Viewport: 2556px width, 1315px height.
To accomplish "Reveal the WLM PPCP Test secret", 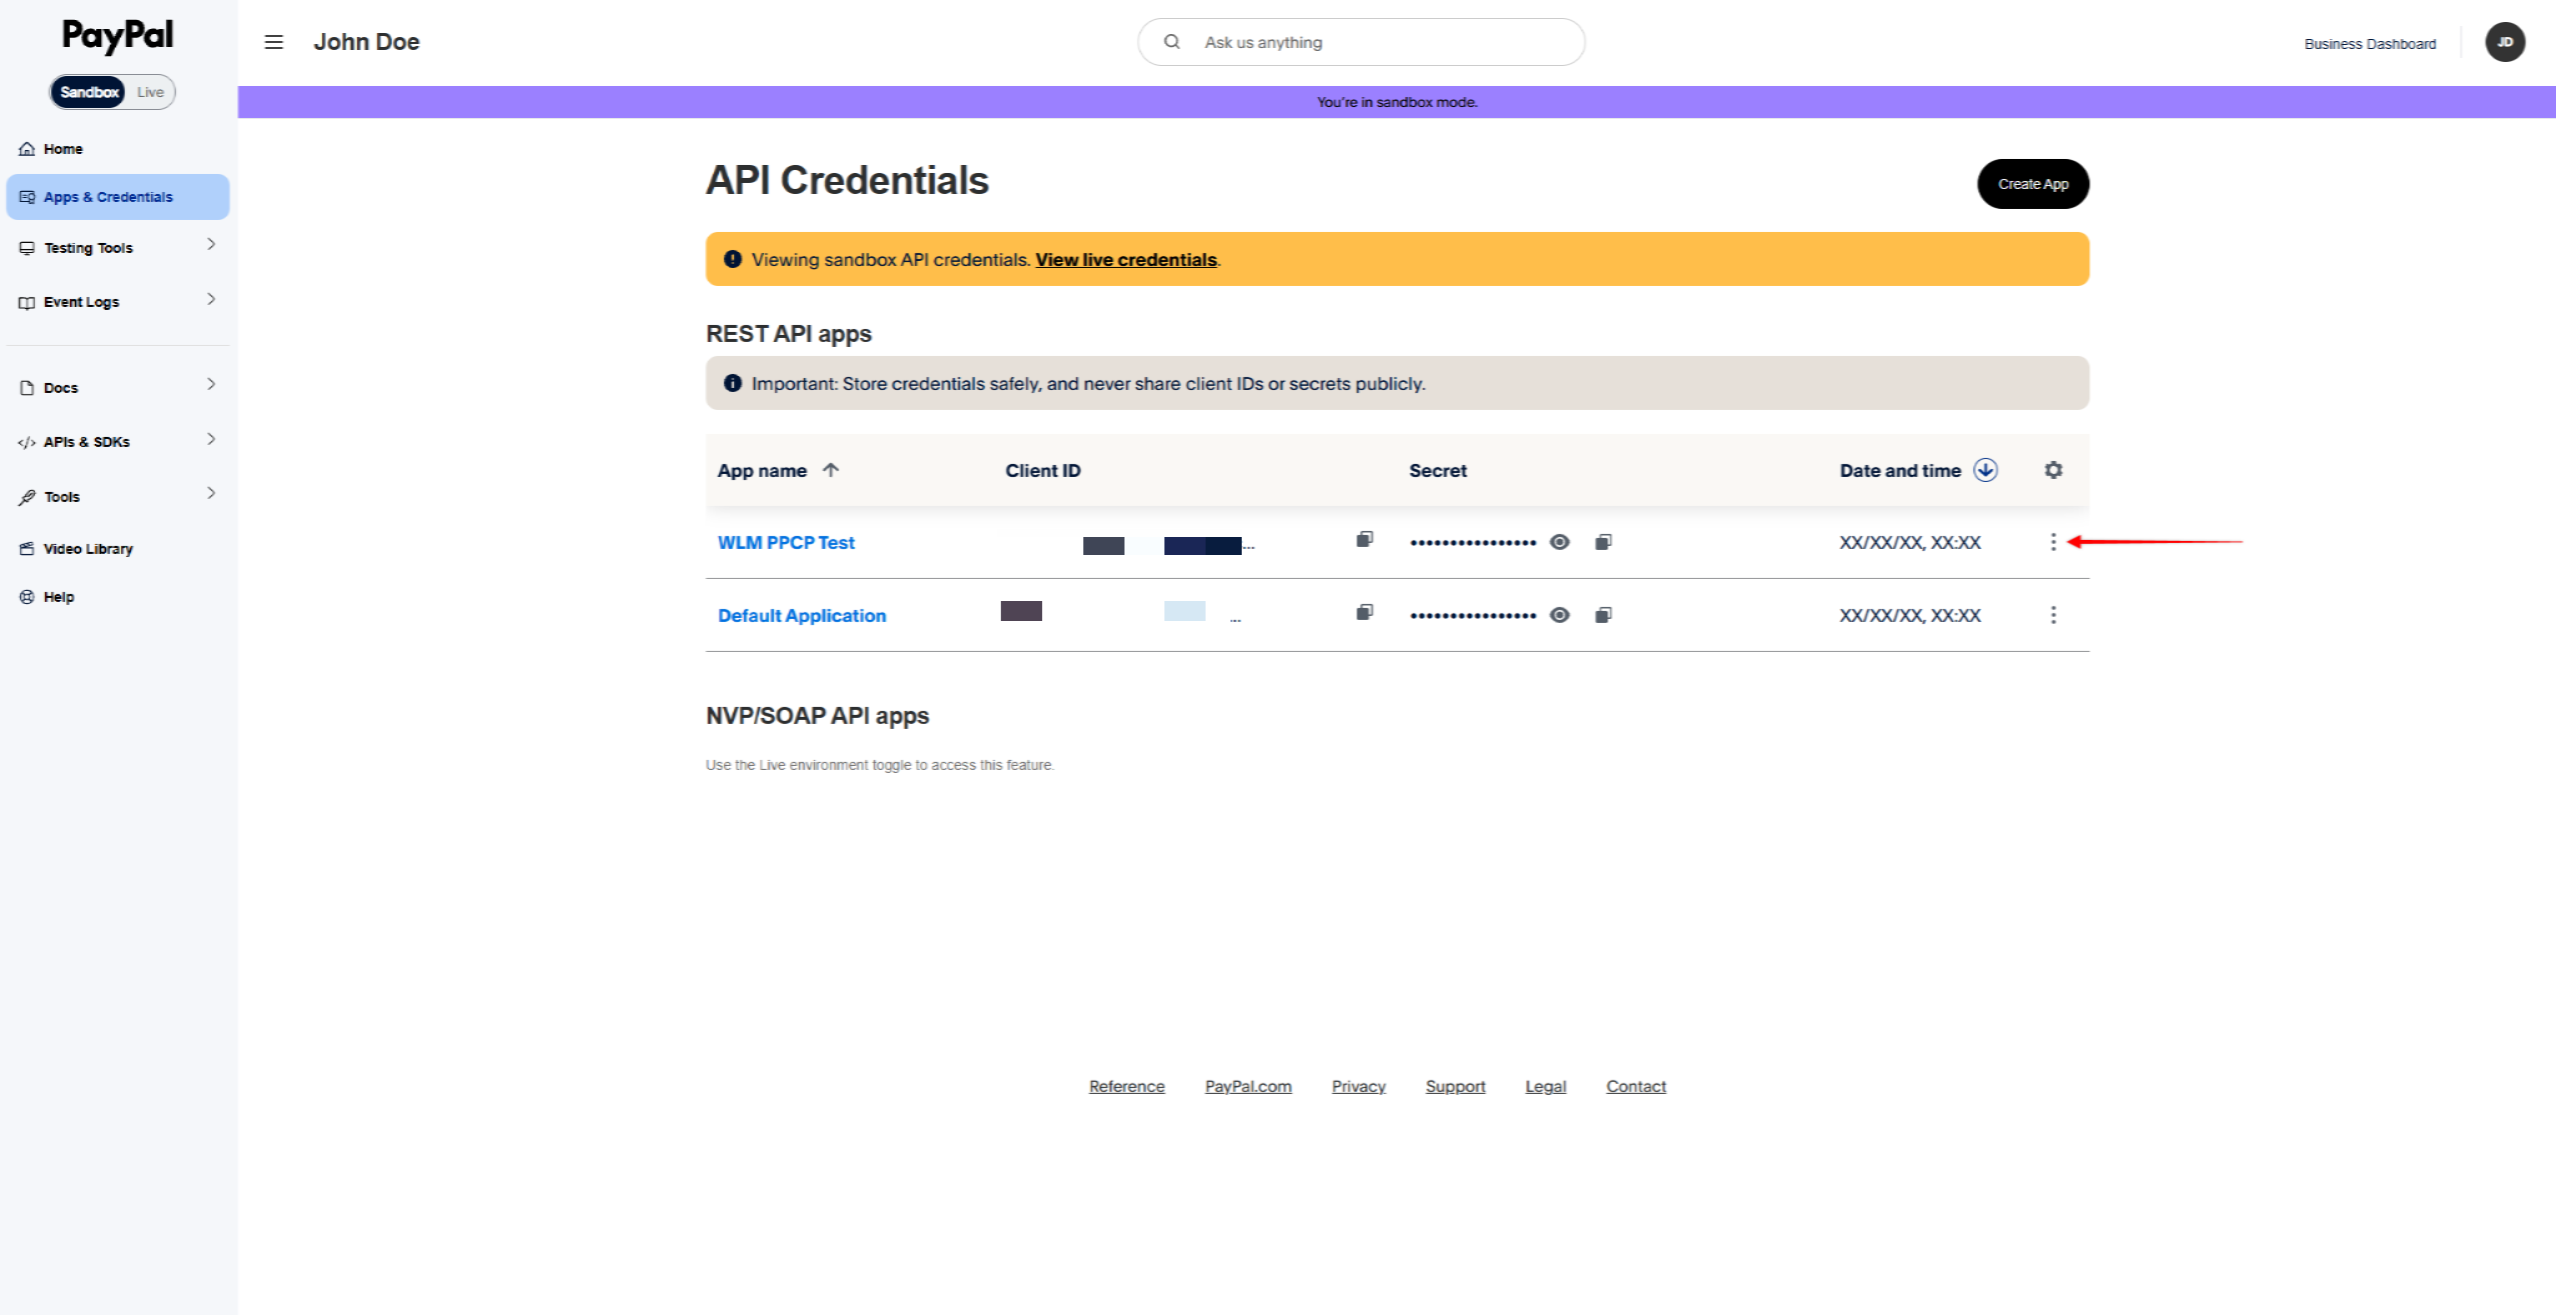I will [x=1559, y=542].
